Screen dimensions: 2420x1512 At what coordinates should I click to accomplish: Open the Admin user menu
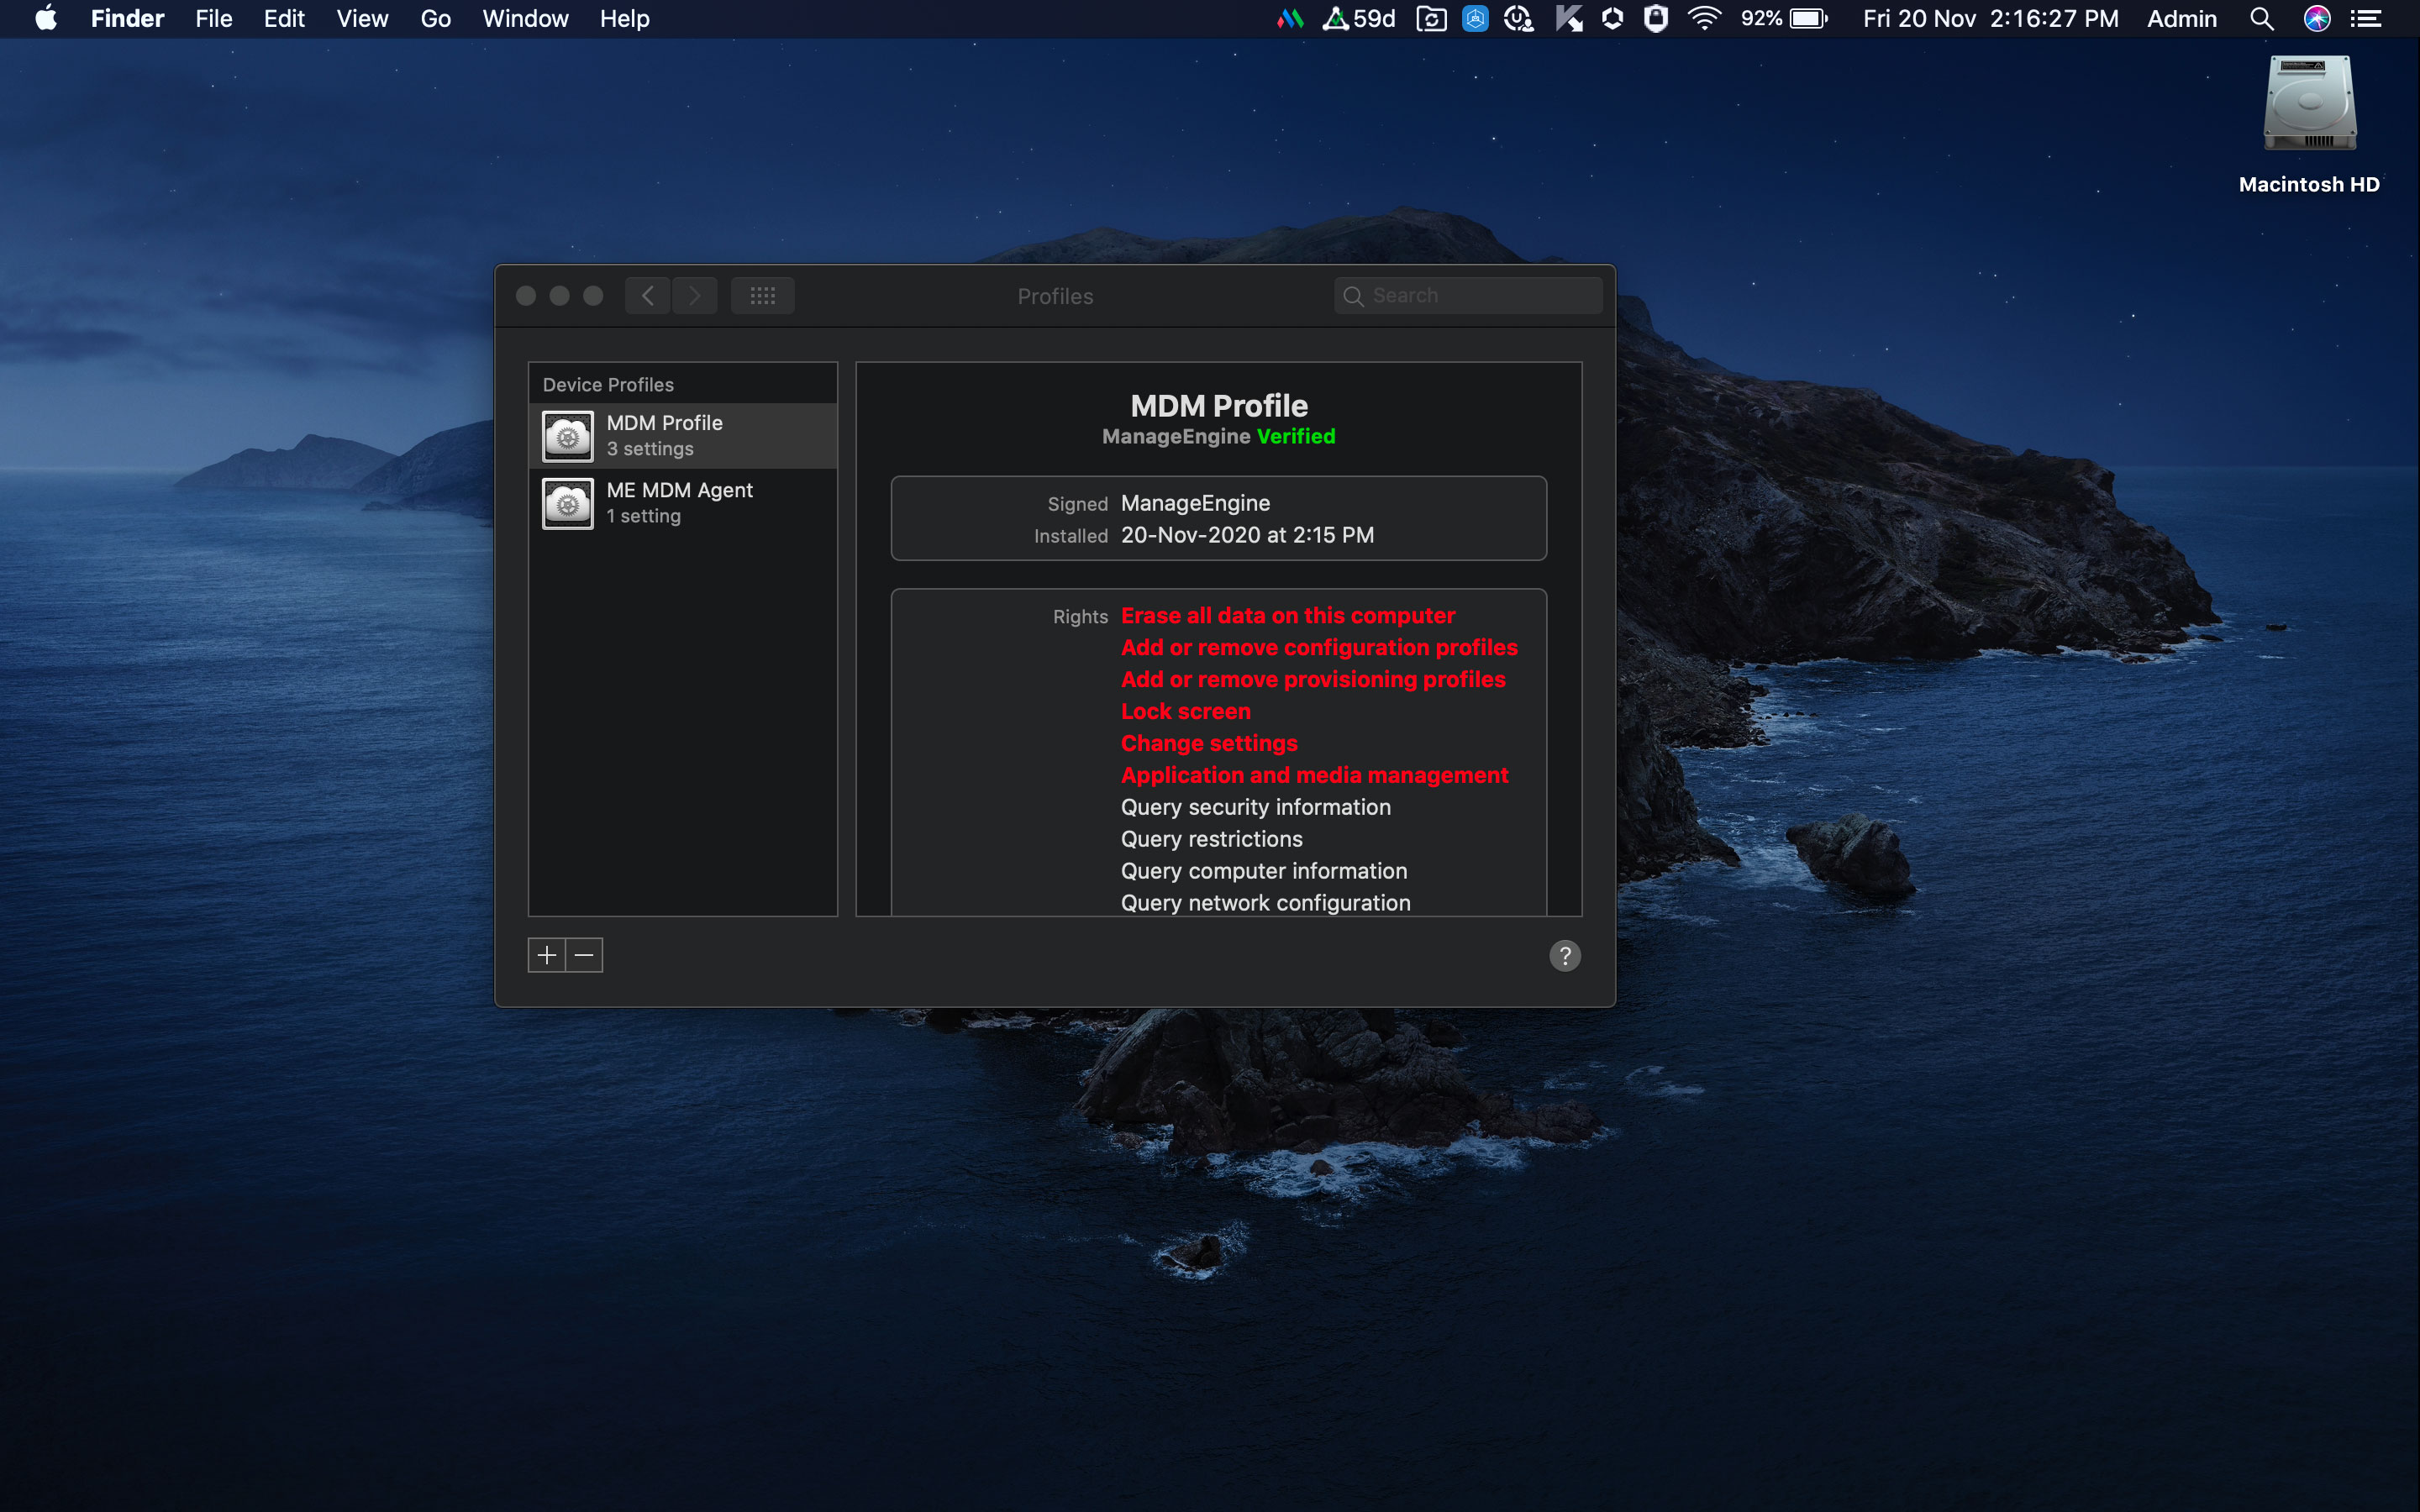pos(2181,19)
